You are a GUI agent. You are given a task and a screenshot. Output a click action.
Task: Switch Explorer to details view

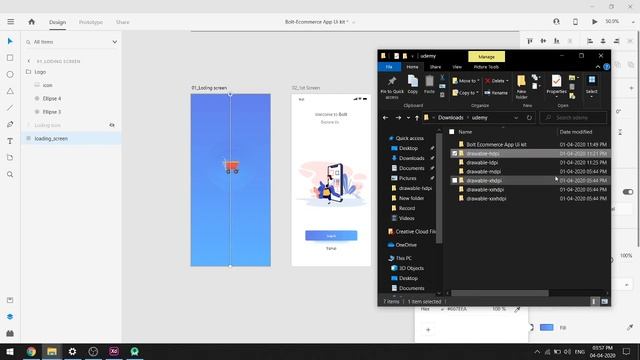[x=594, y=301]
